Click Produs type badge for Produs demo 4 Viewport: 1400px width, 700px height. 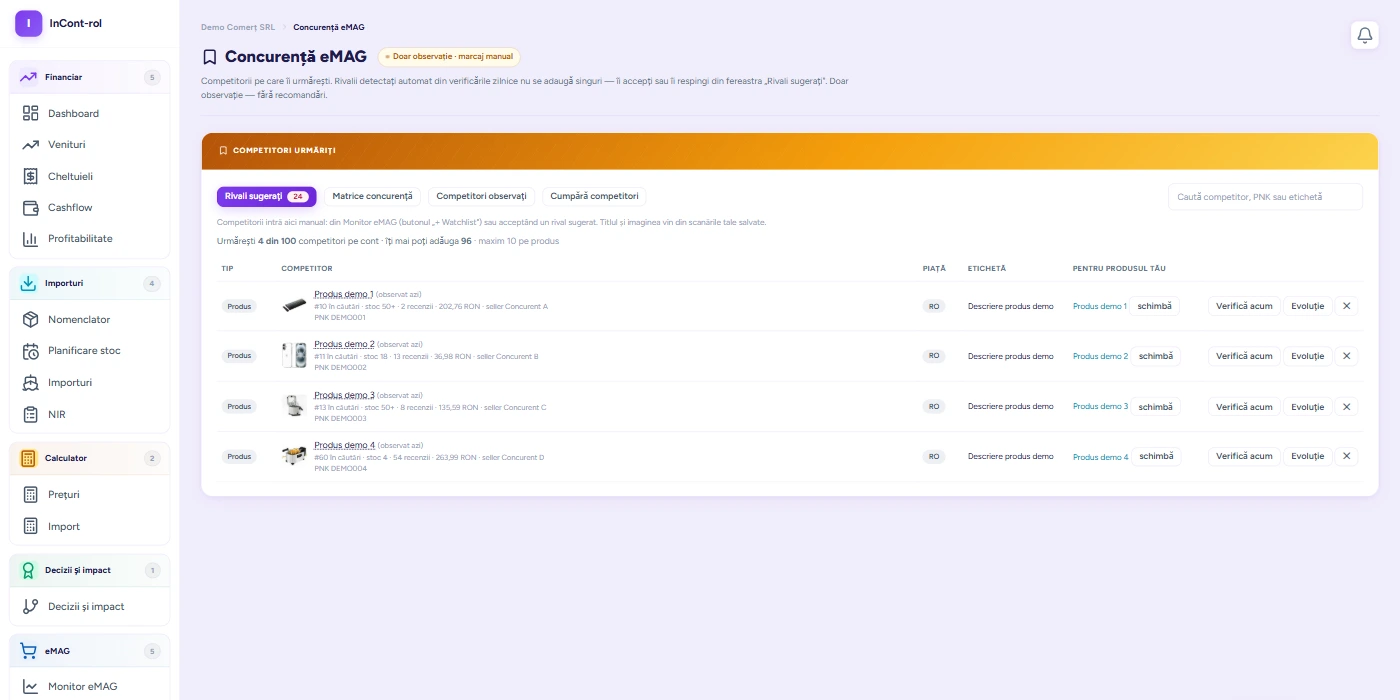point(239,456)
